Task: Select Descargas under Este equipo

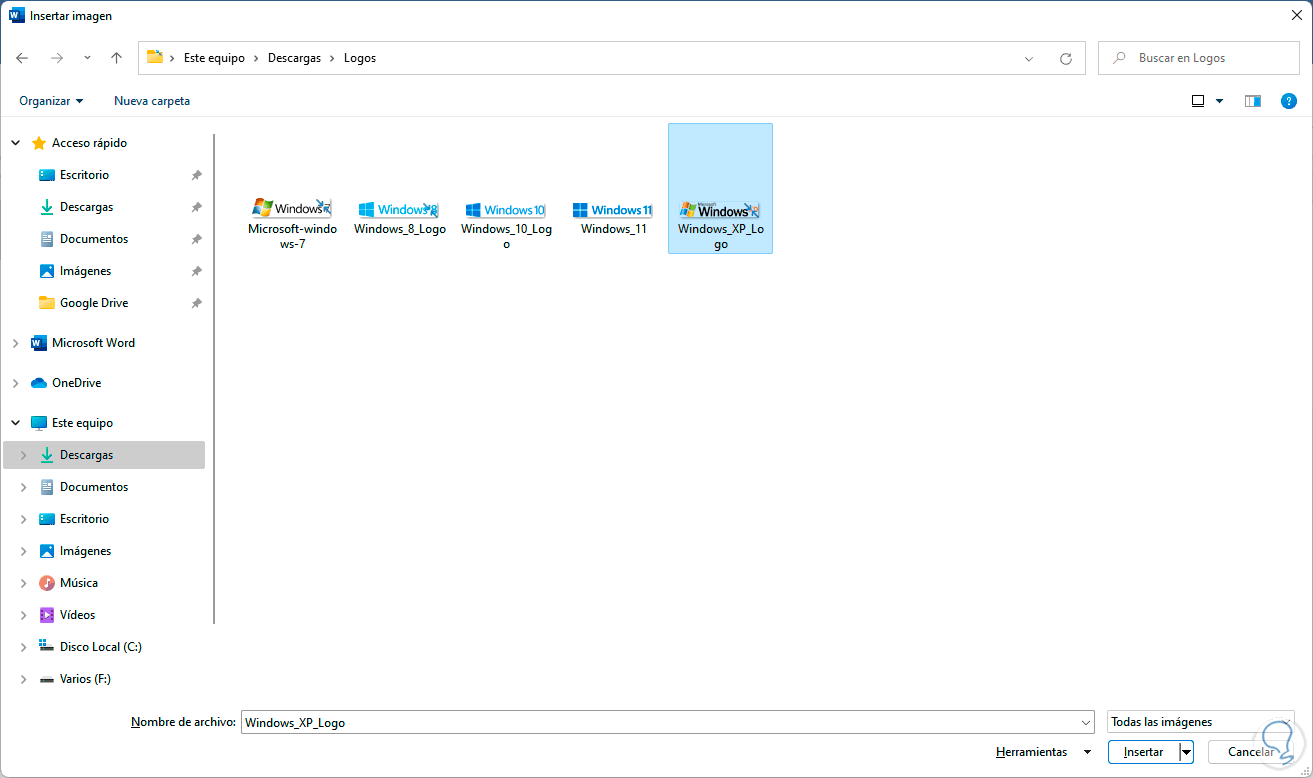Action: coord(104,455)
